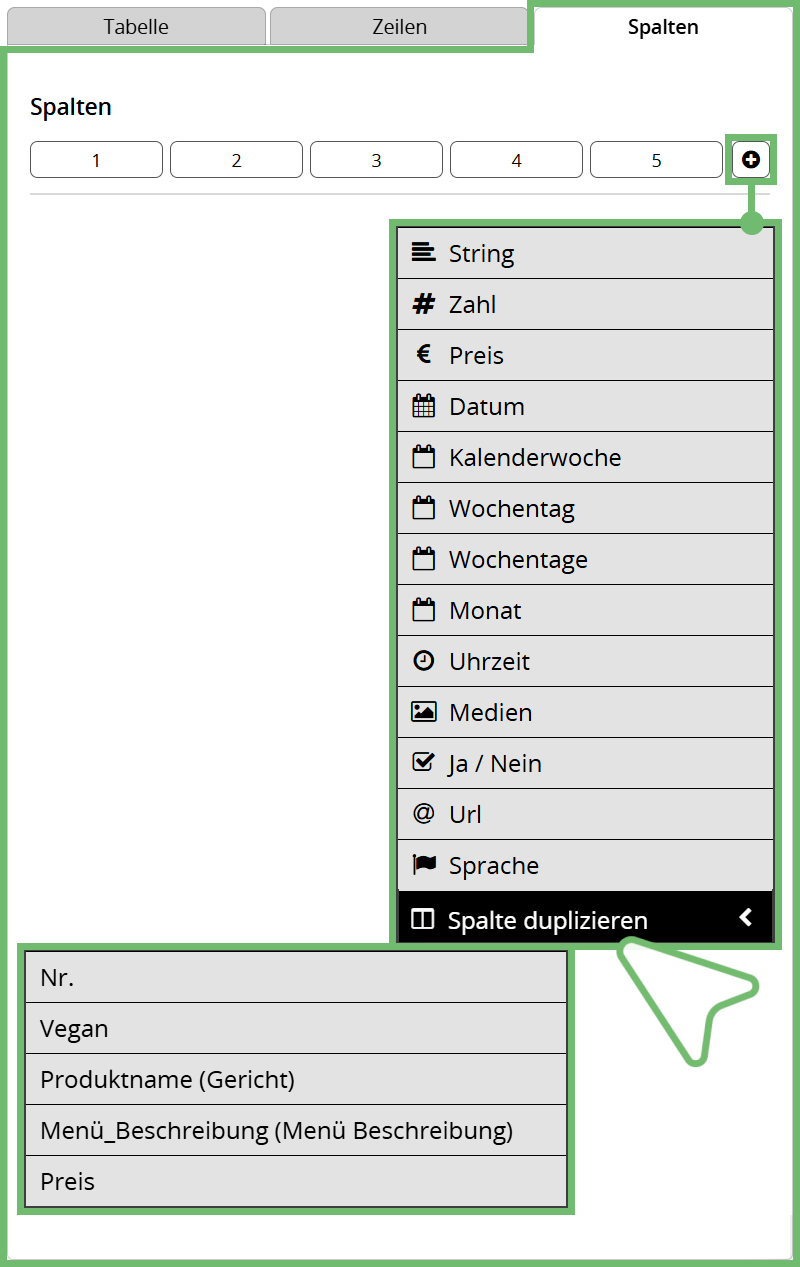Viewport: 800px width, 1267px height.
Task: Click the clock icon for Uhrzeit
Action: click(423, 661)
